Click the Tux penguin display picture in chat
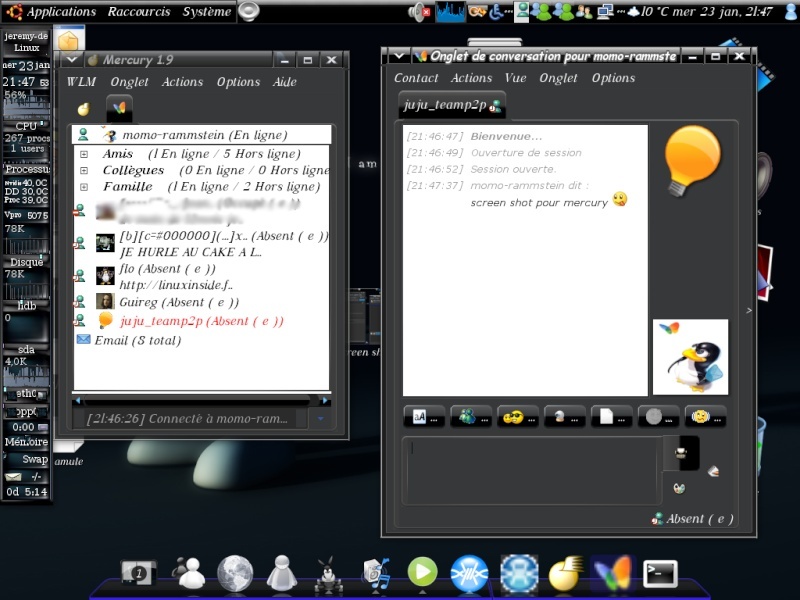This screenshot has height=600, width=800. tap(690, 357)
